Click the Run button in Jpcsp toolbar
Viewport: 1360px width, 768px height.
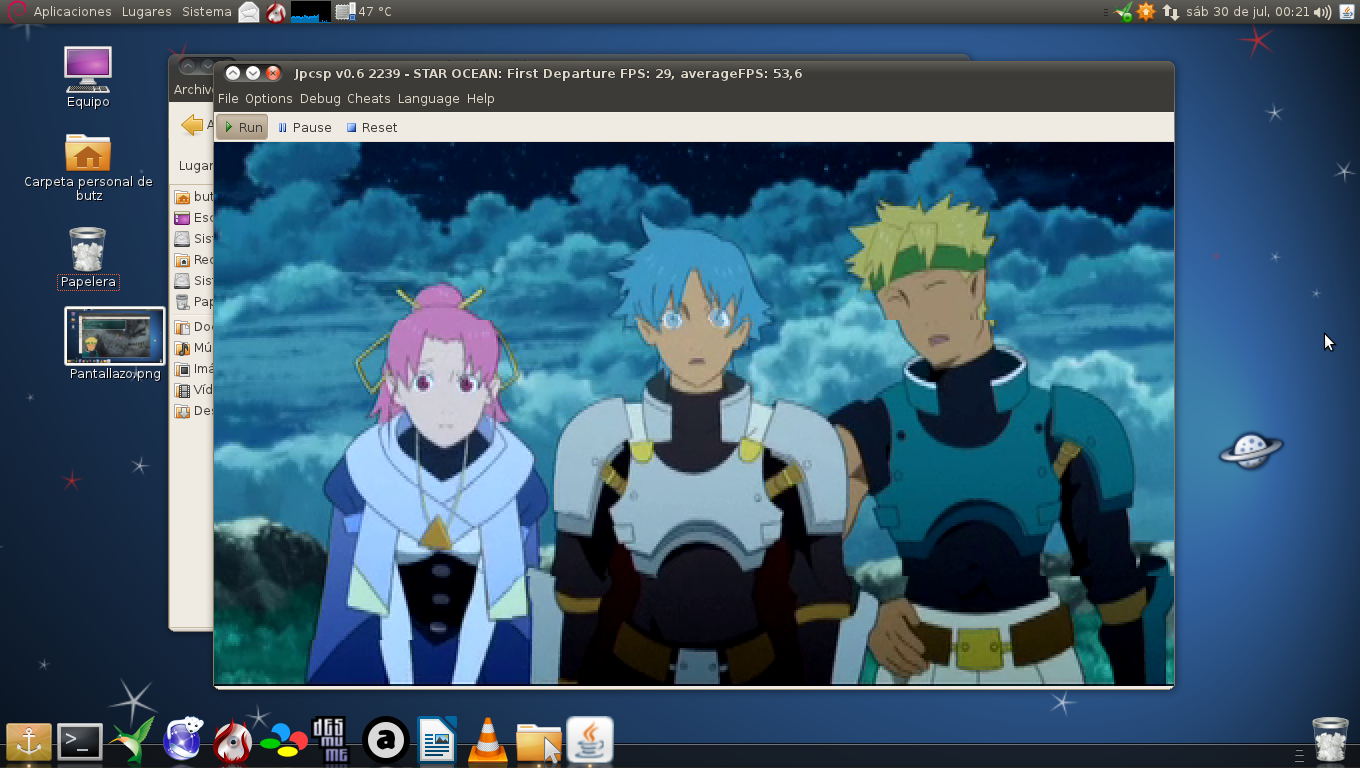click(242, 128)
